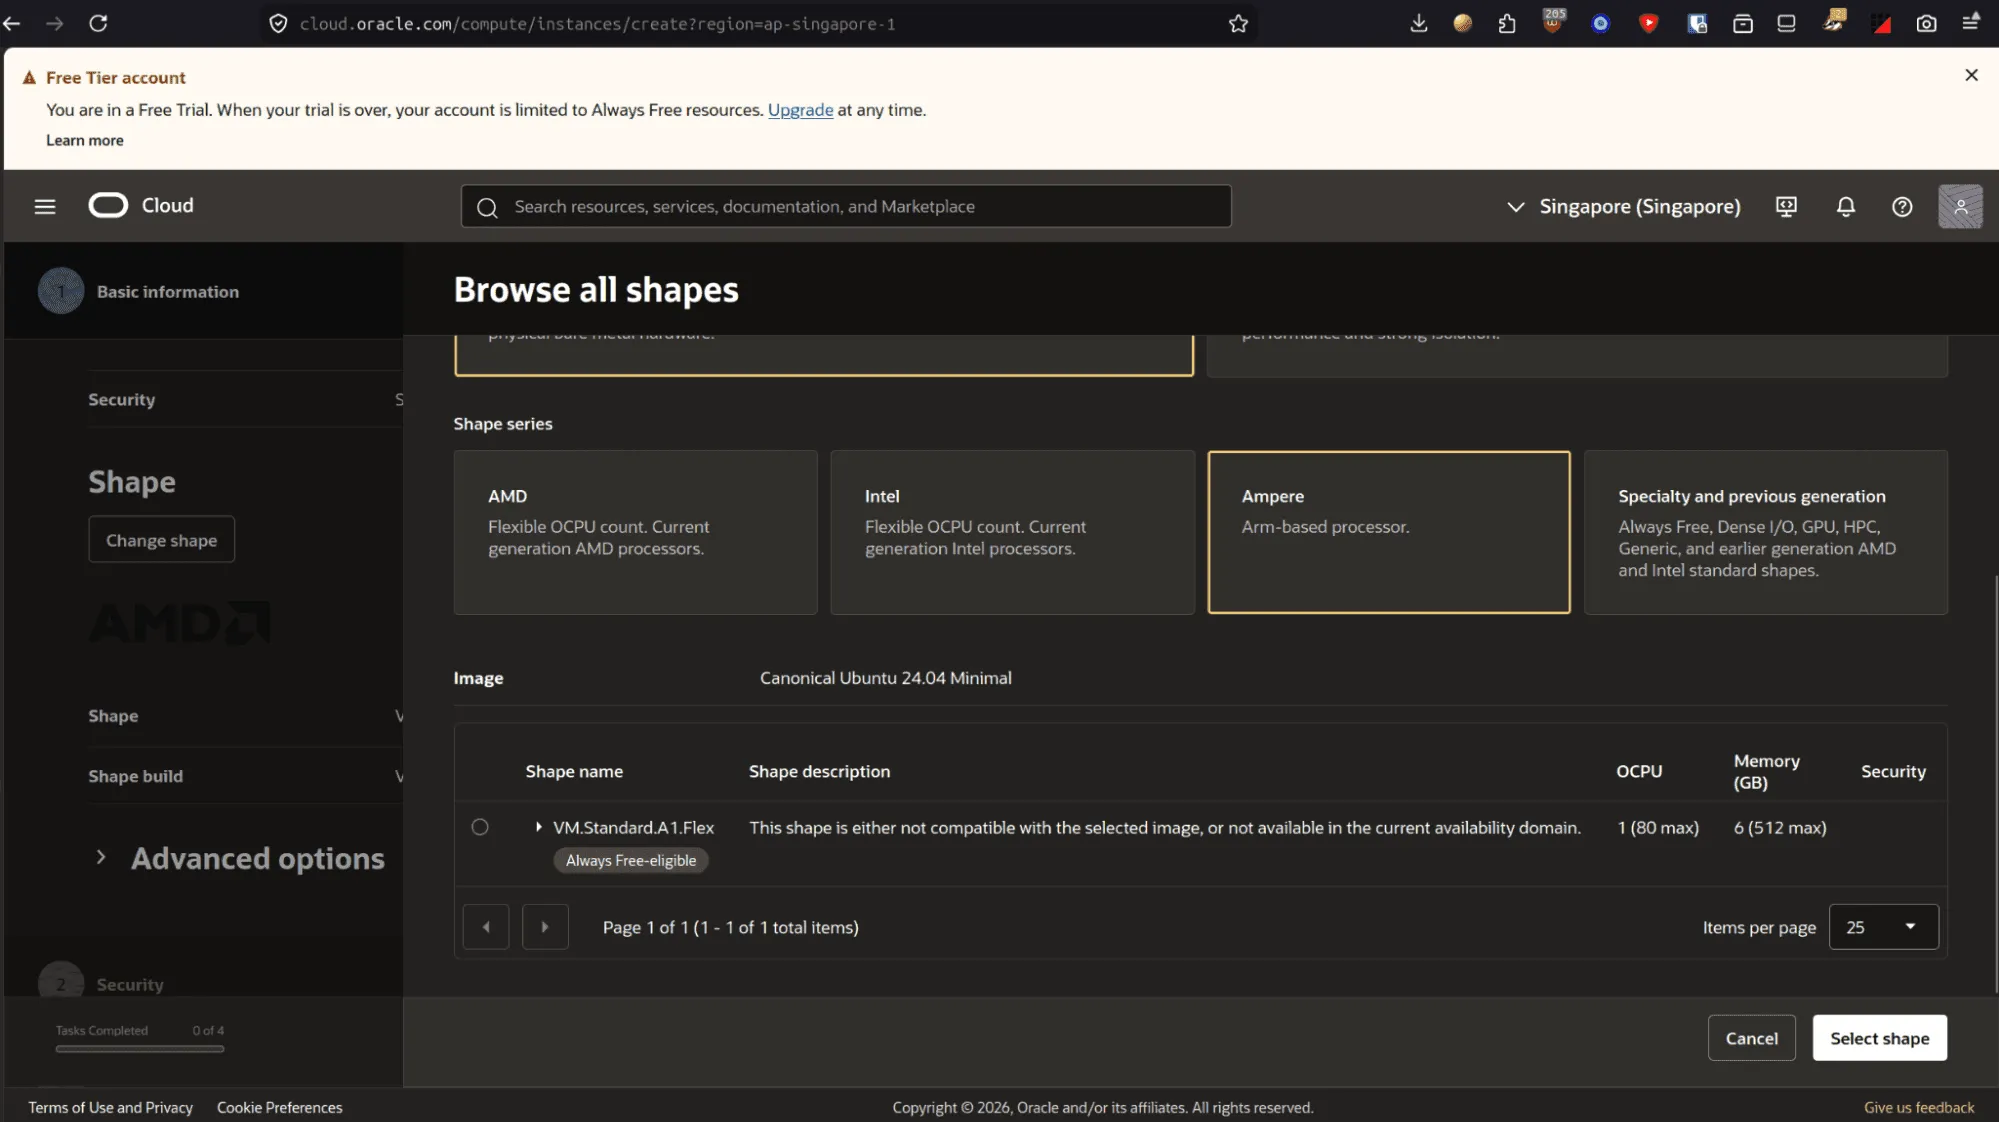This screenshot has height=1122, width=1999.
Task: Open the Singapore region selector
Action: coord(1623,206)
